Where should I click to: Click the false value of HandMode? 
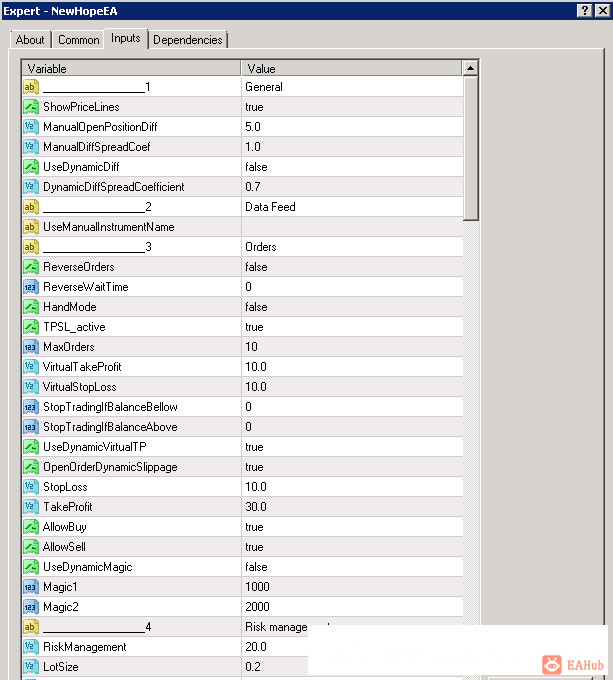[x=256, y=307]
